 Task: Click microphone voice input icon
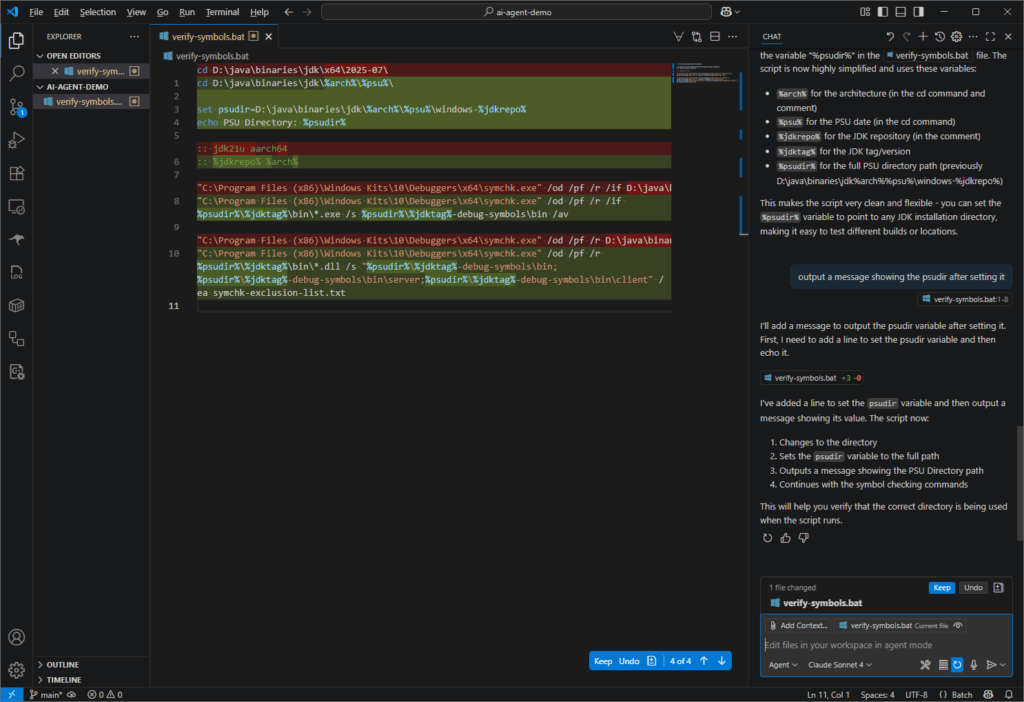[973, 665]
